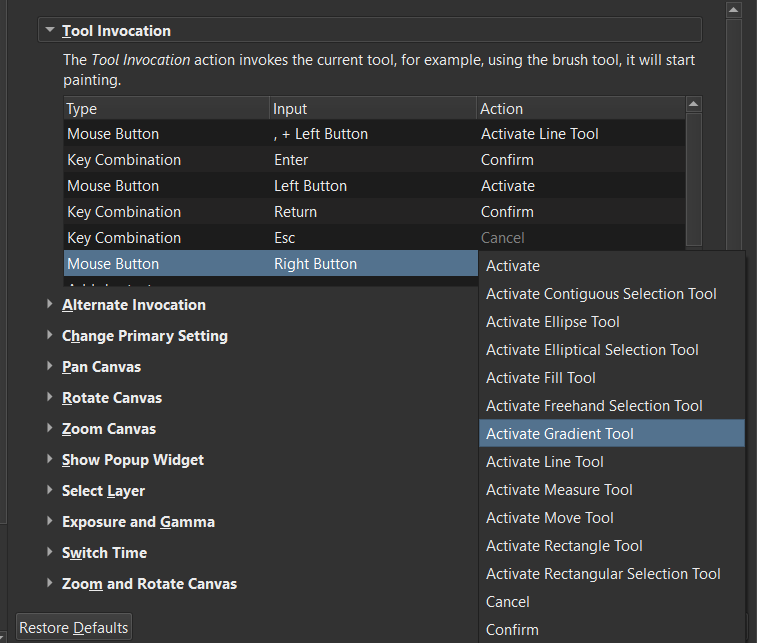Viewport: 757px width, 643px height.
Task: Select Activate Move Tool in list
Action: [550, 518]
